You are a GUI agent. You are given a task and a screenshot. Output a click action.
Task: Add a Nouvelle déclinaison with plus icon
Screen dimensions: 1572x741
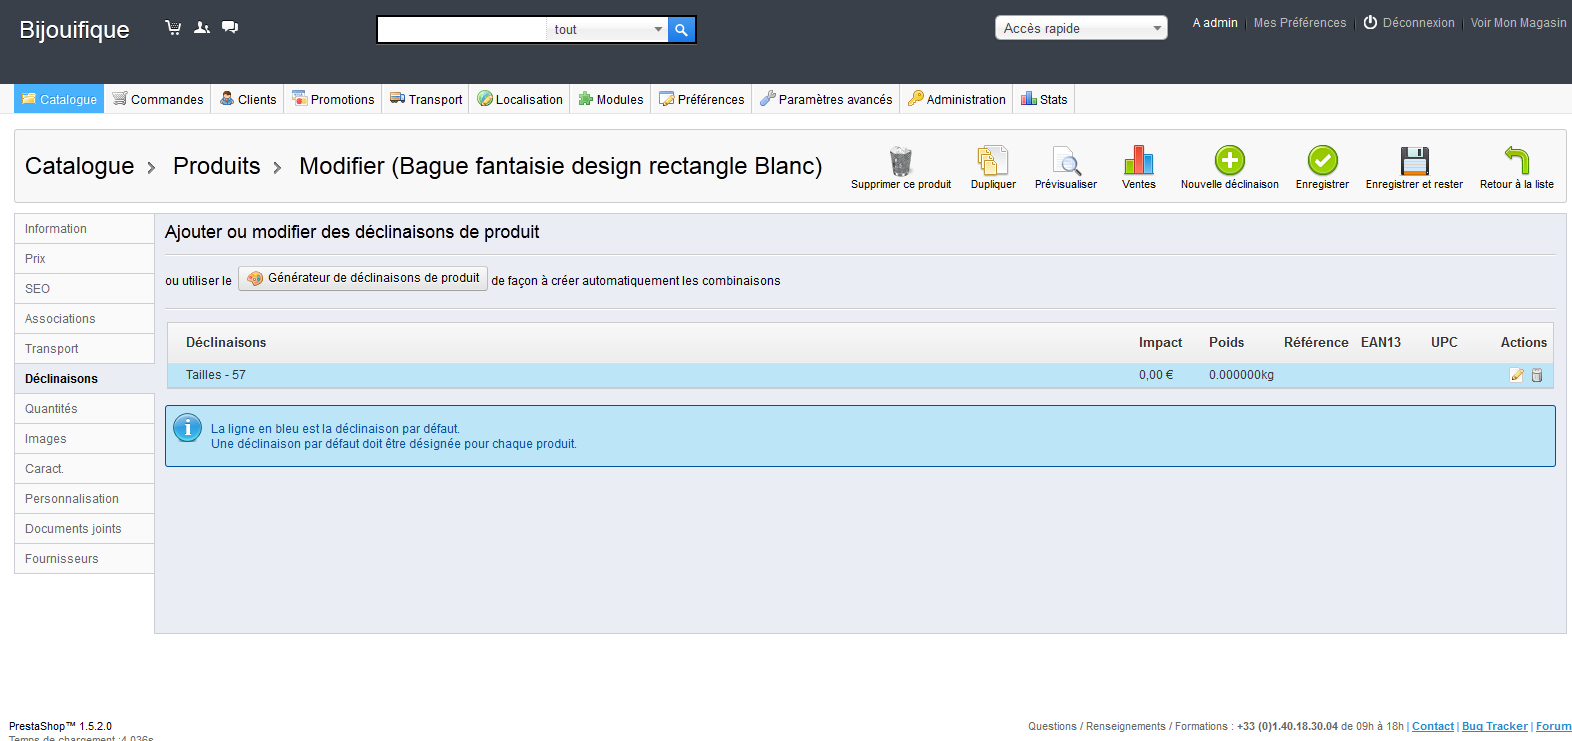pyautogui.click(x=1229, y=162)
